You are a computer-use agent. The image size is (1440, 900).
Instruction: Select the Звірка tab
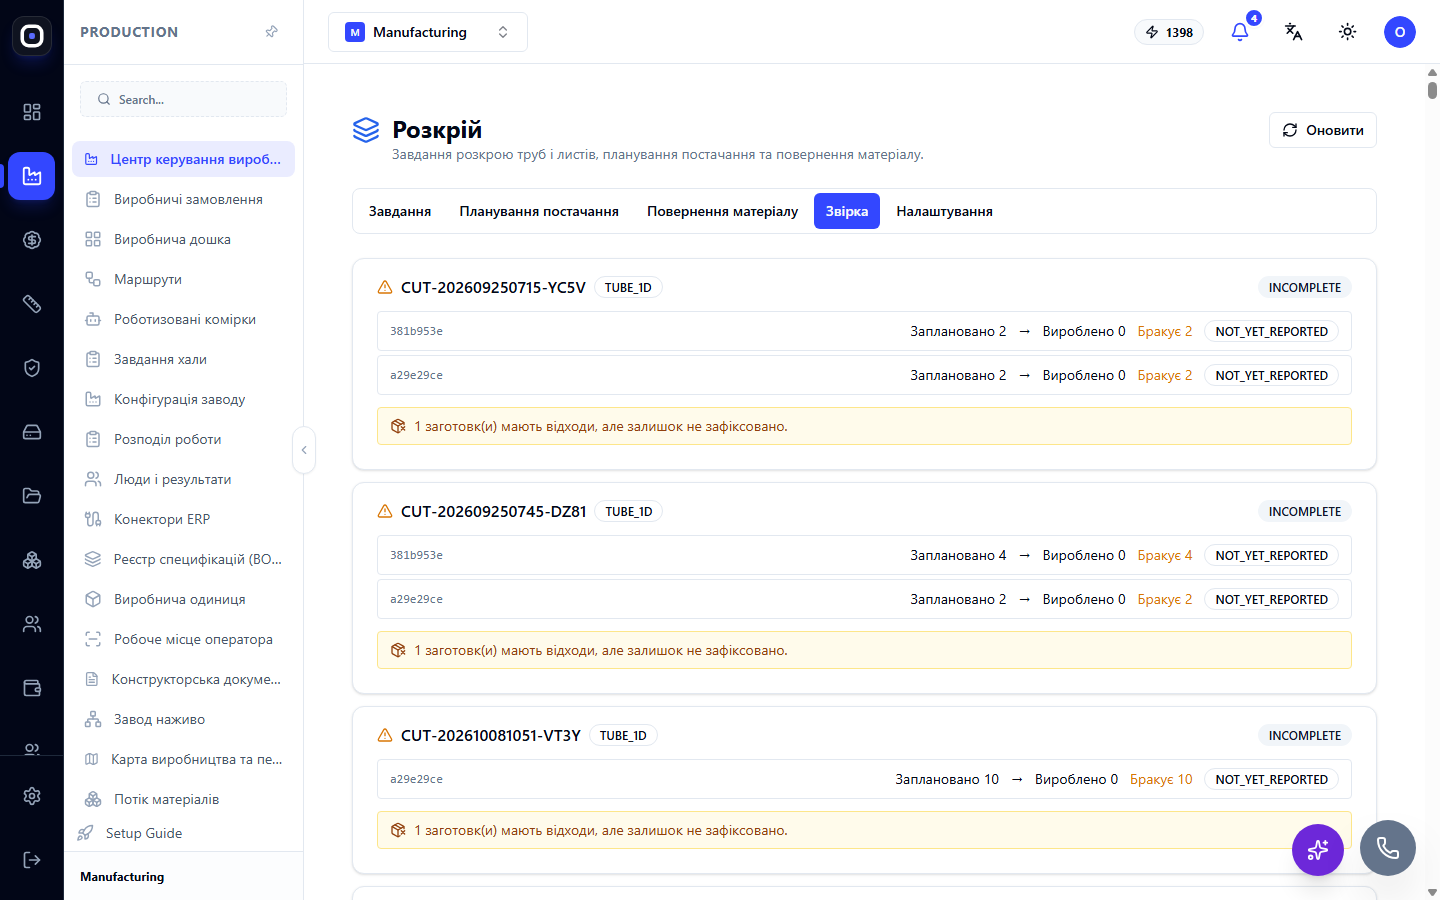click(847, 211)
